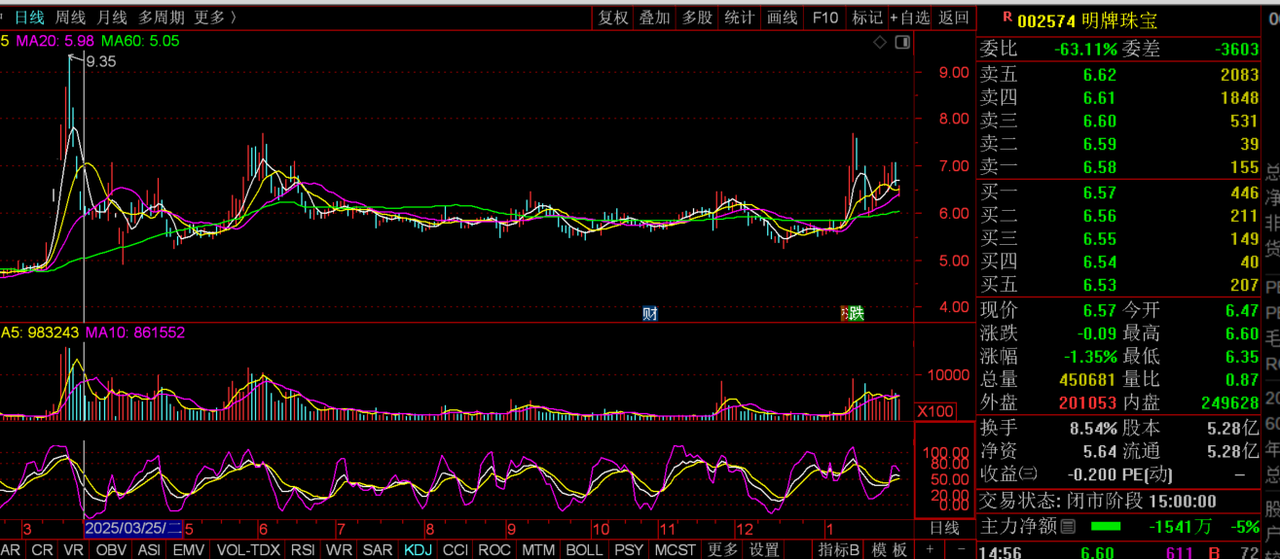The image size is (1280, 559).
Task: Add stock via +自选 button
Action: (x=909, y=17)
